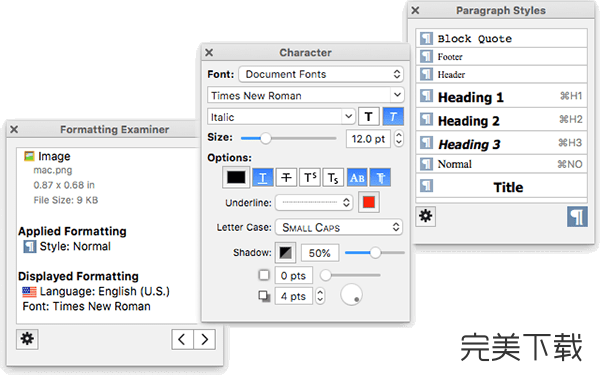Screen dimensions: 600x375
Task: Close the Paragraph Styles panel
Action: tap(415, 10)
